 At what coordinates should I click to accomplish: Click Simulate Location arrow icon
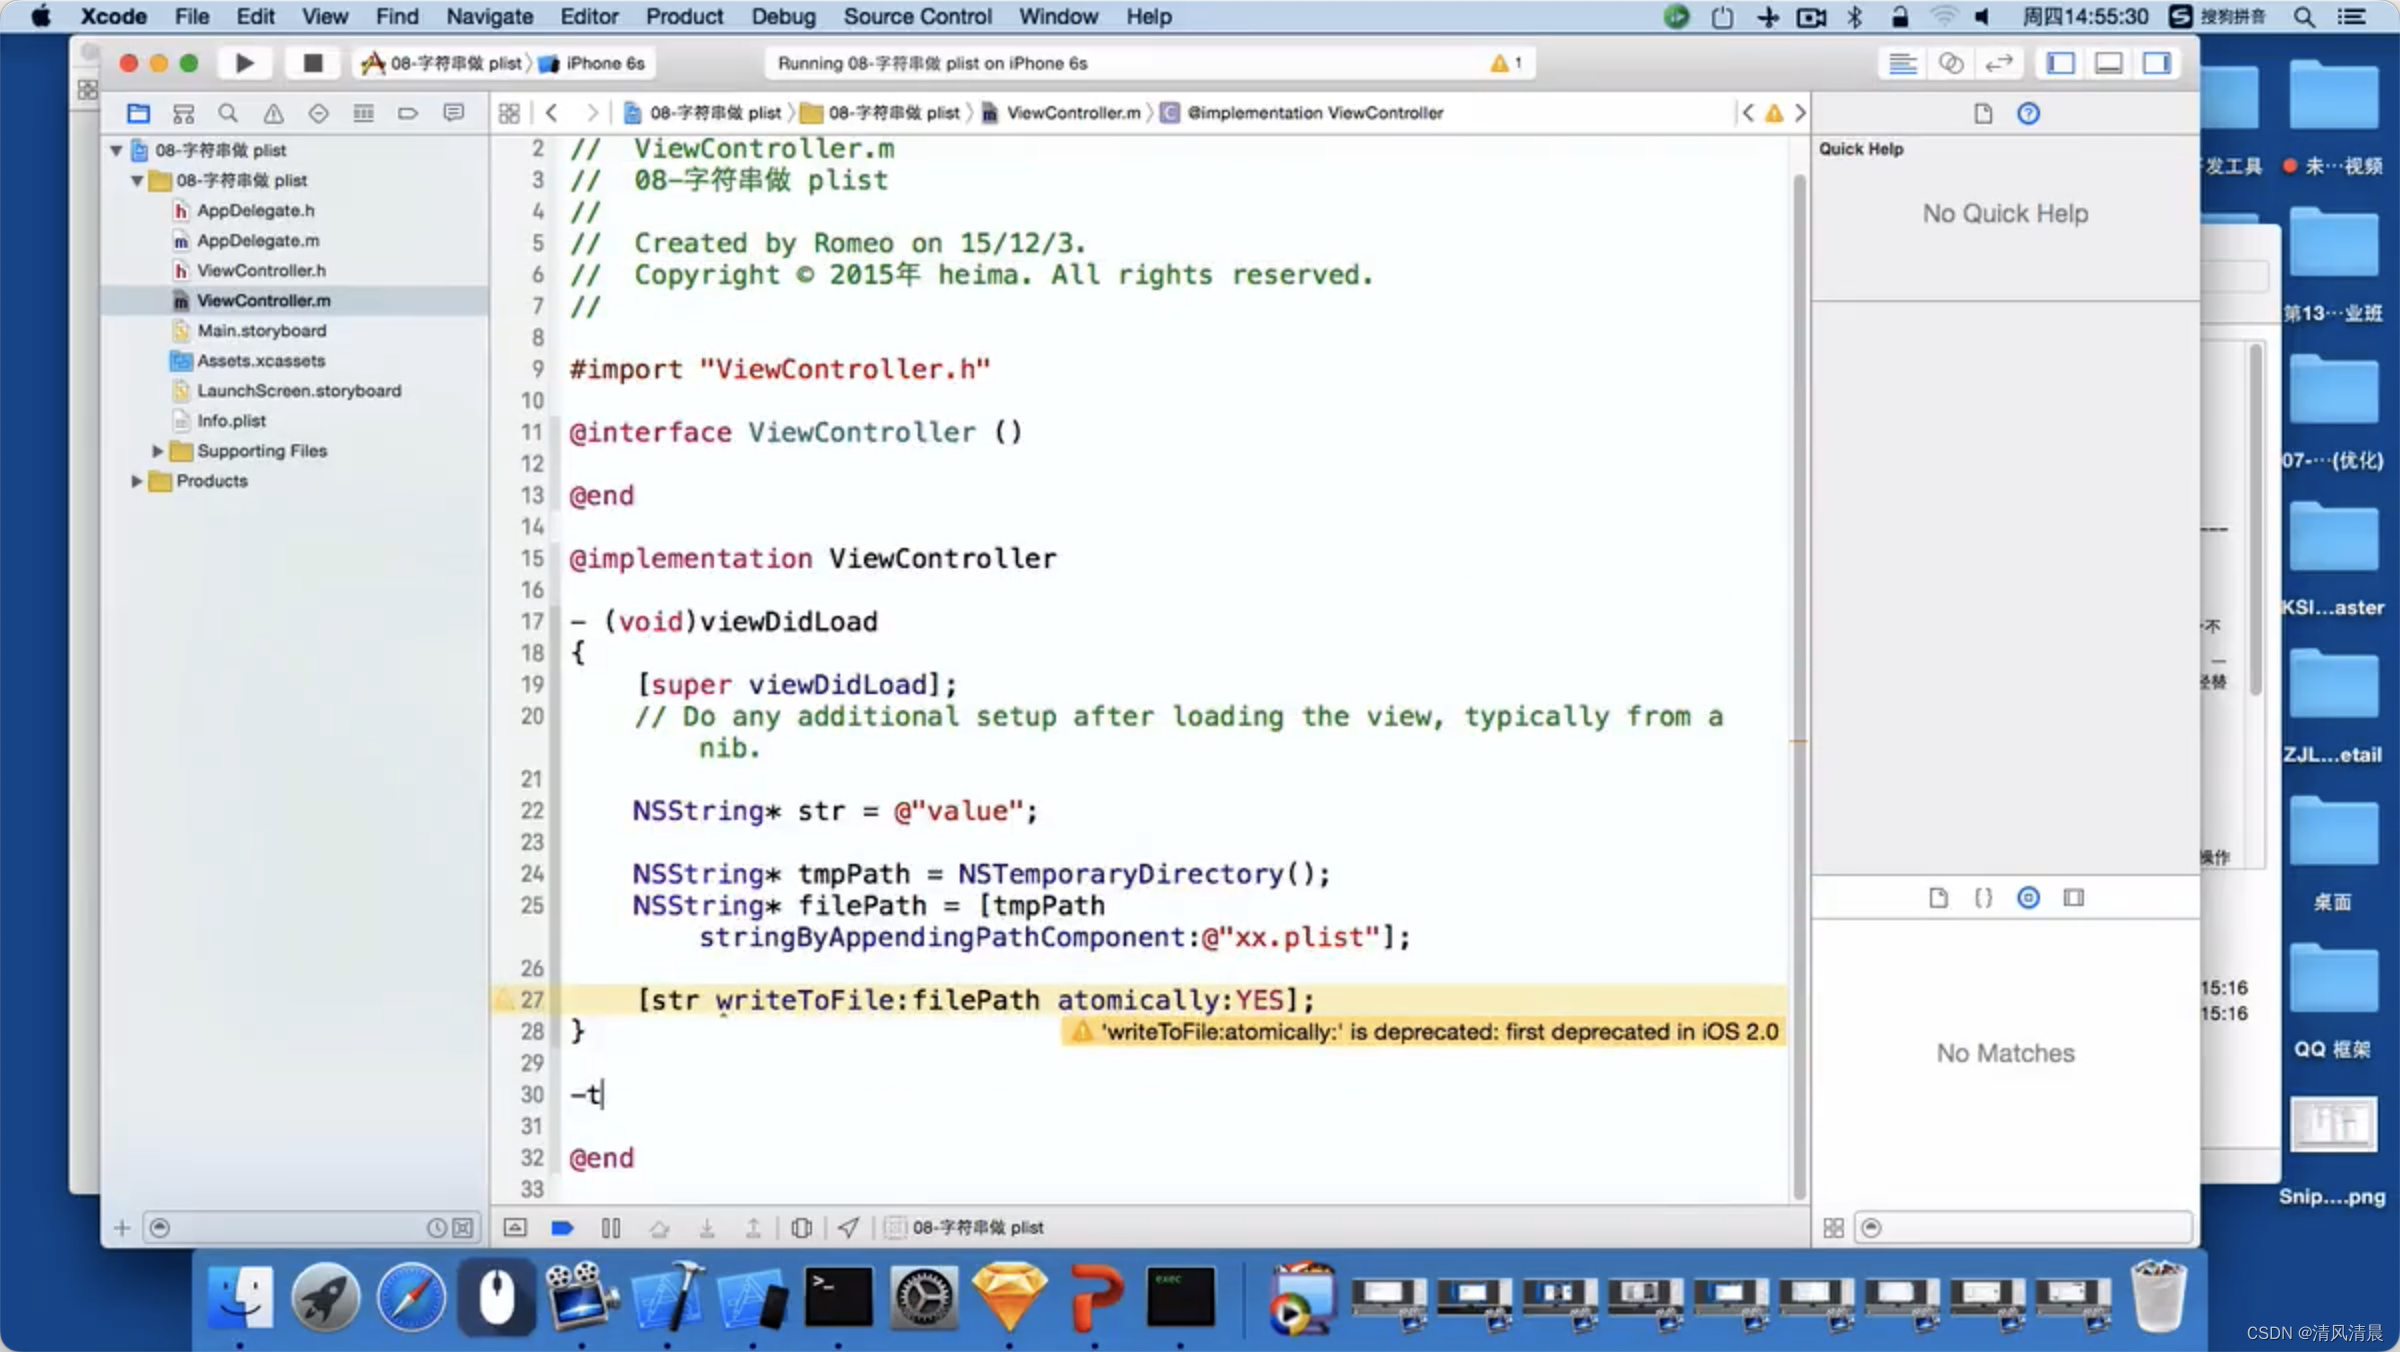click(848, 1227)
